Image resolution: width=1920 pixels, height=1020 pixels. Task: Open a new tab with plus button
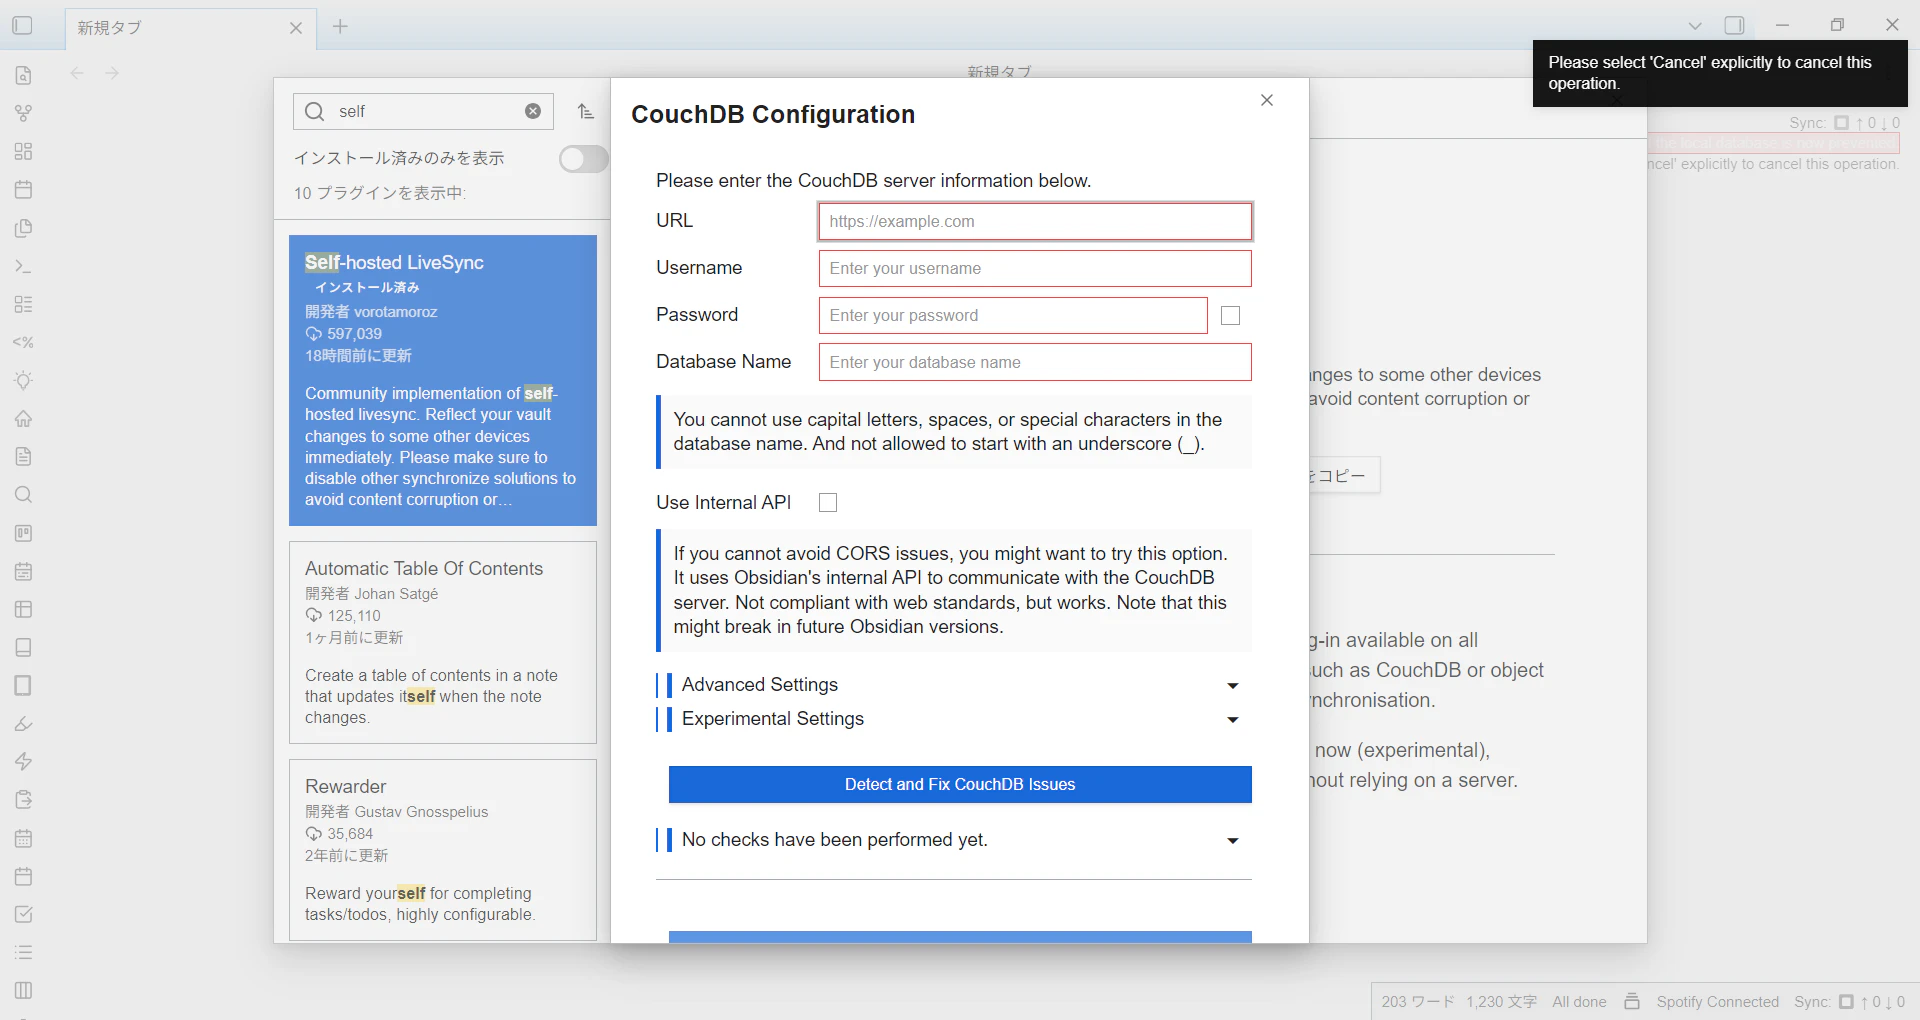click(340, 27)
